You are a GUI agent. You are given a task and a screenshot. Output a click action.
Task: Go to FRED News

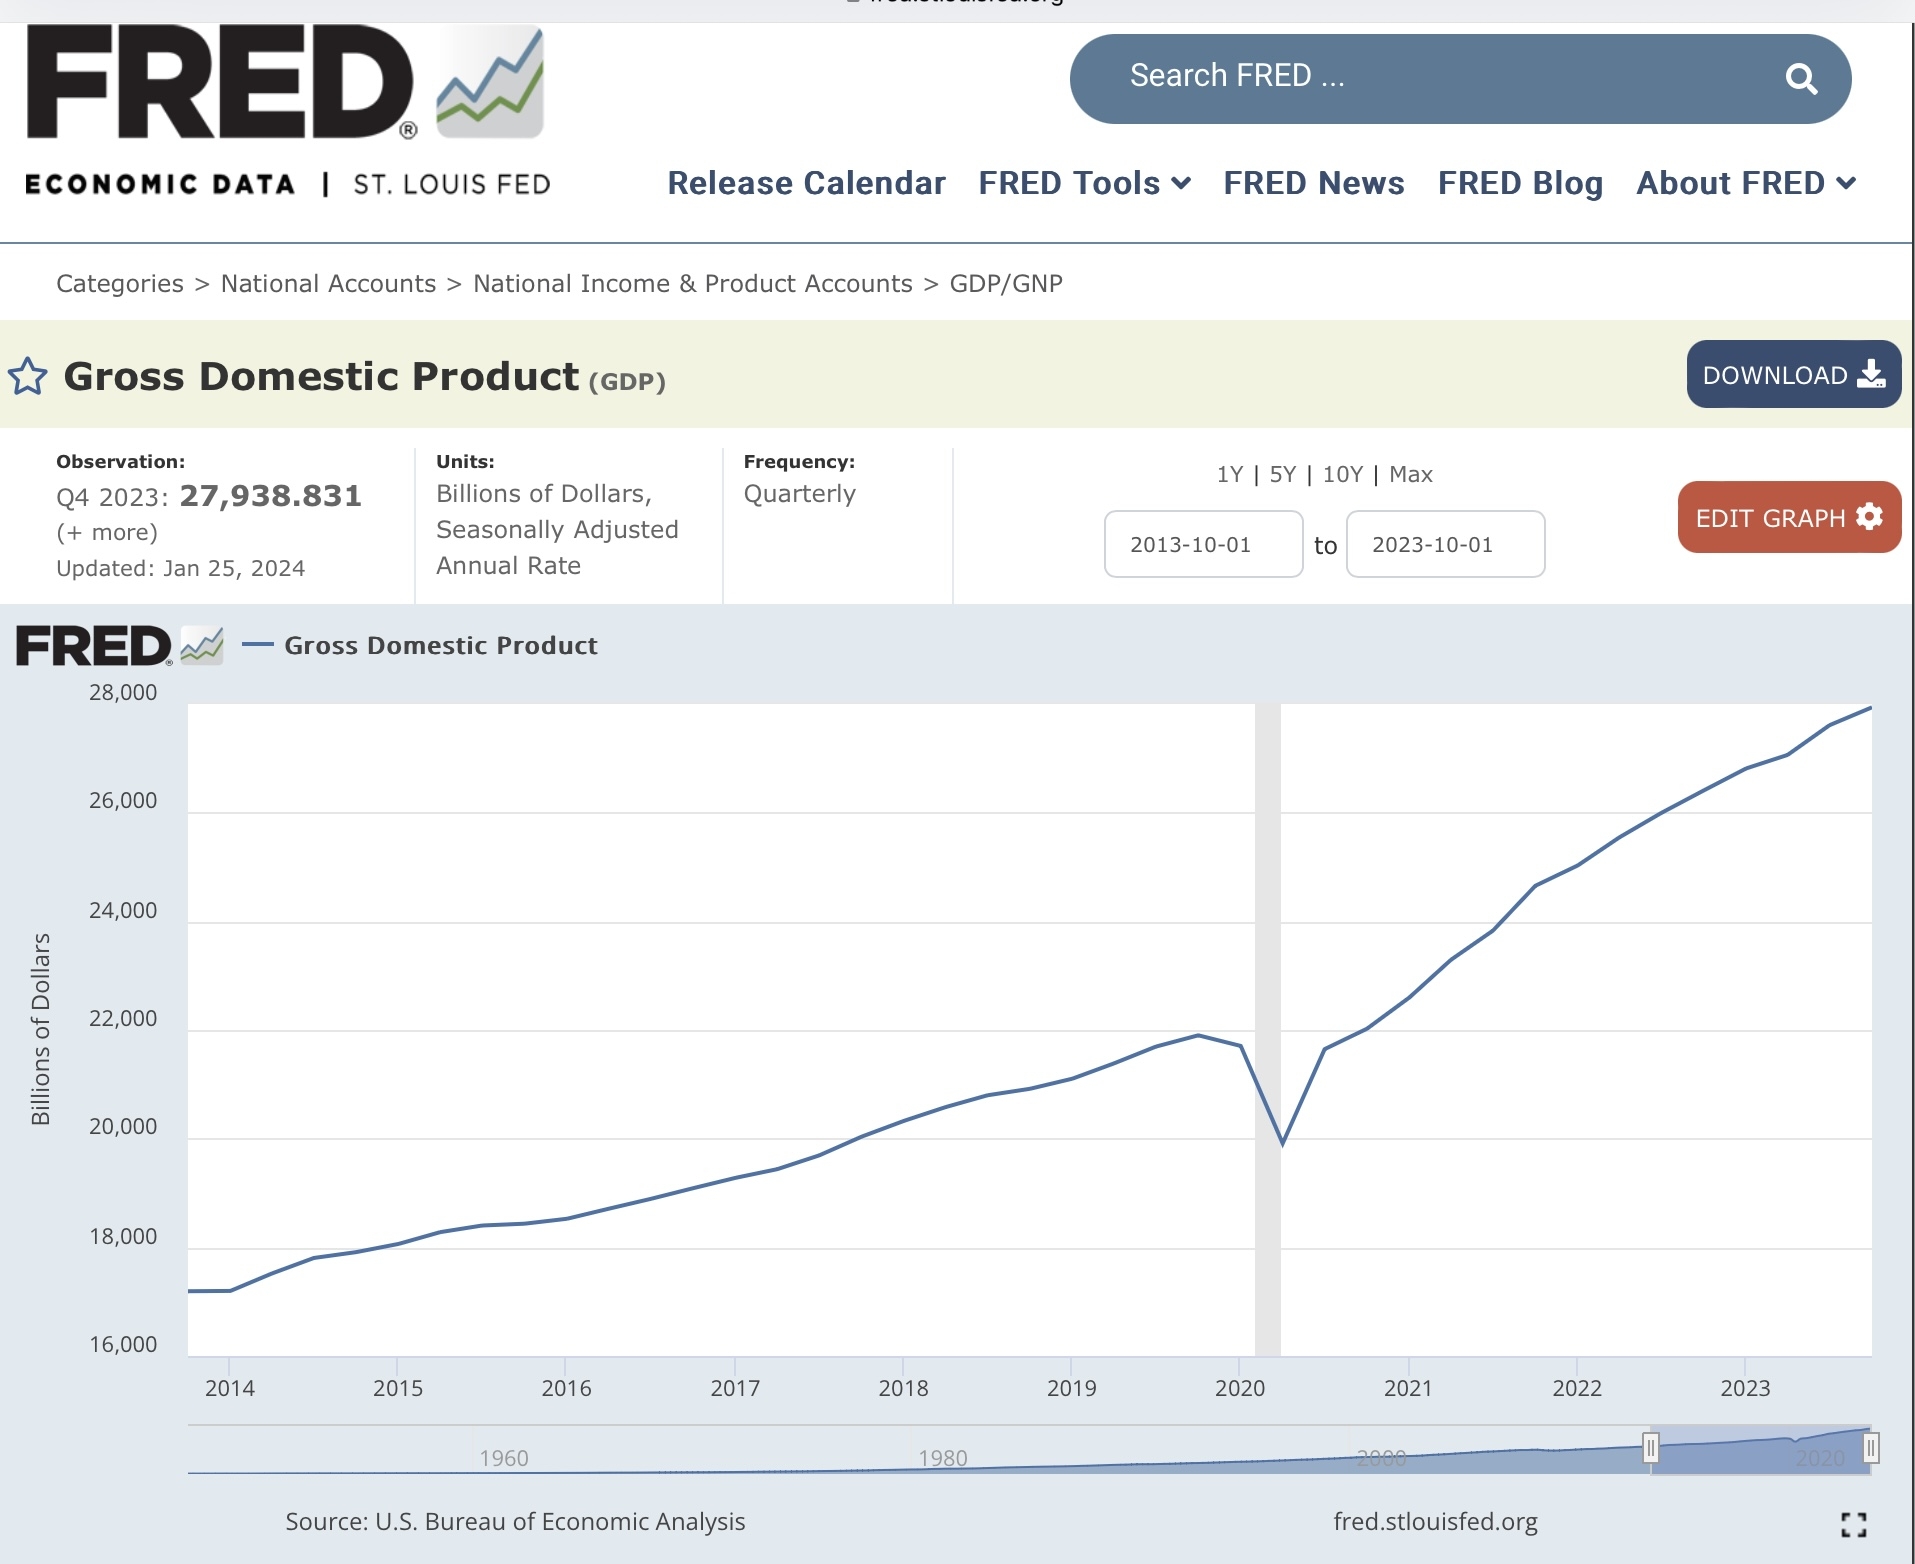1313,183
